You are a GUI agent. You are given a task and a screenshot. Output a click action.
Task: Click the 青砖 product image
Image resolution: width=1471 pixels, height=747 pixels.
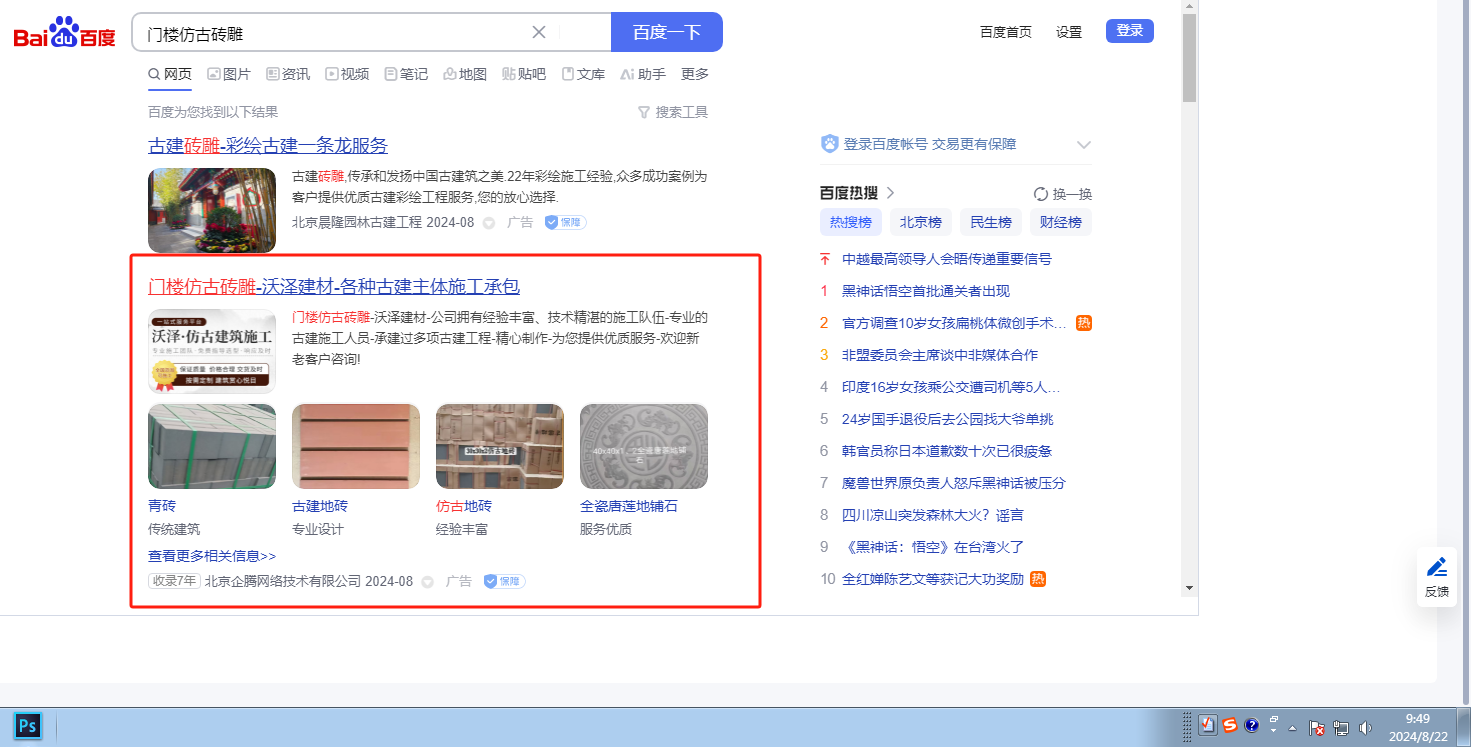click(x=212, y=446)
